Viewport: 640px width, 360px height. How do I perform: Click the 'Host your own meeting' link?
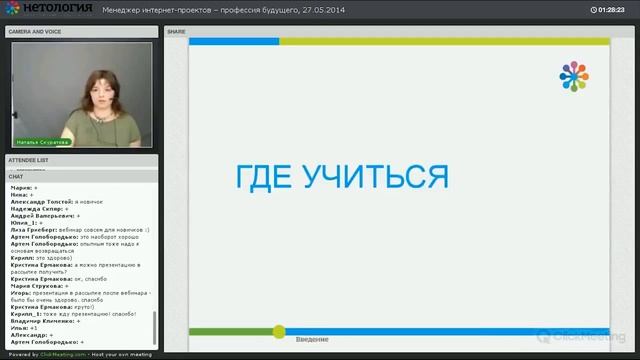pyautogui.click(x=122, y=355)
